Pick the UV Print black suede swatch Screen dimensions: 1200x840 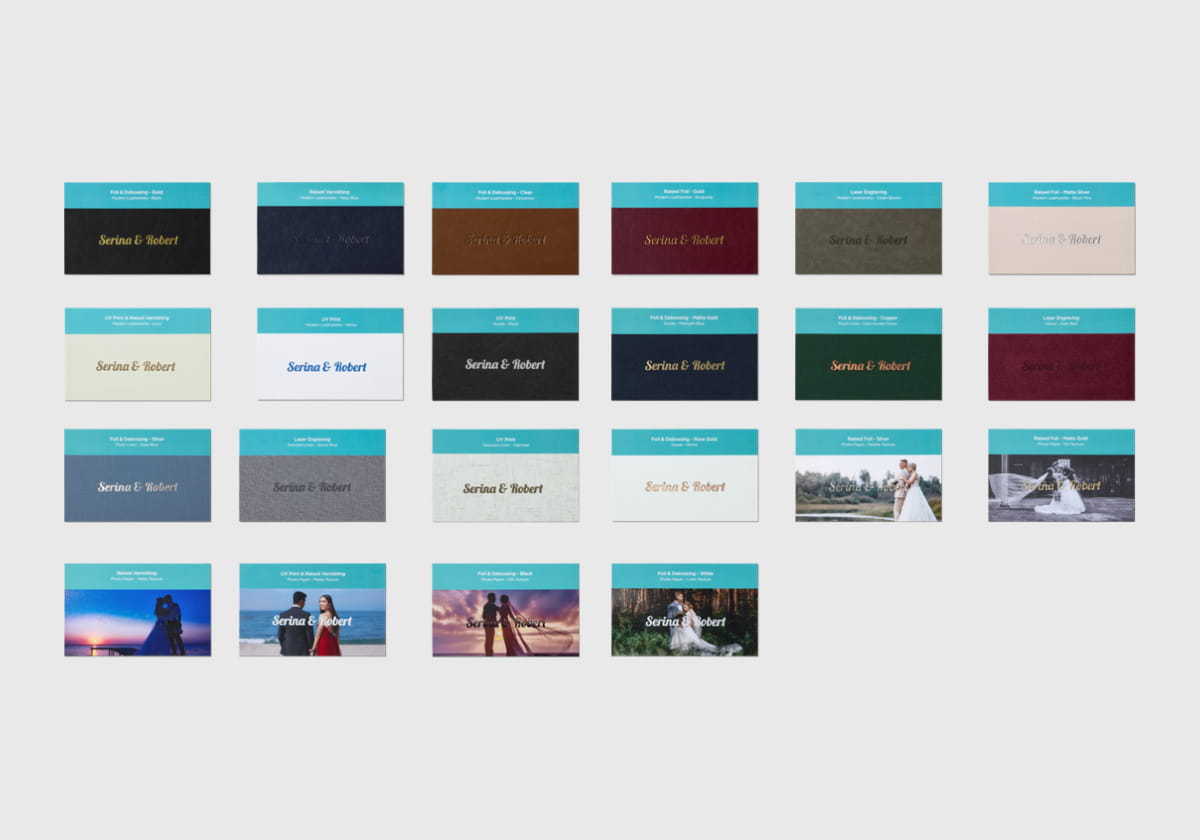coord(505,354)
